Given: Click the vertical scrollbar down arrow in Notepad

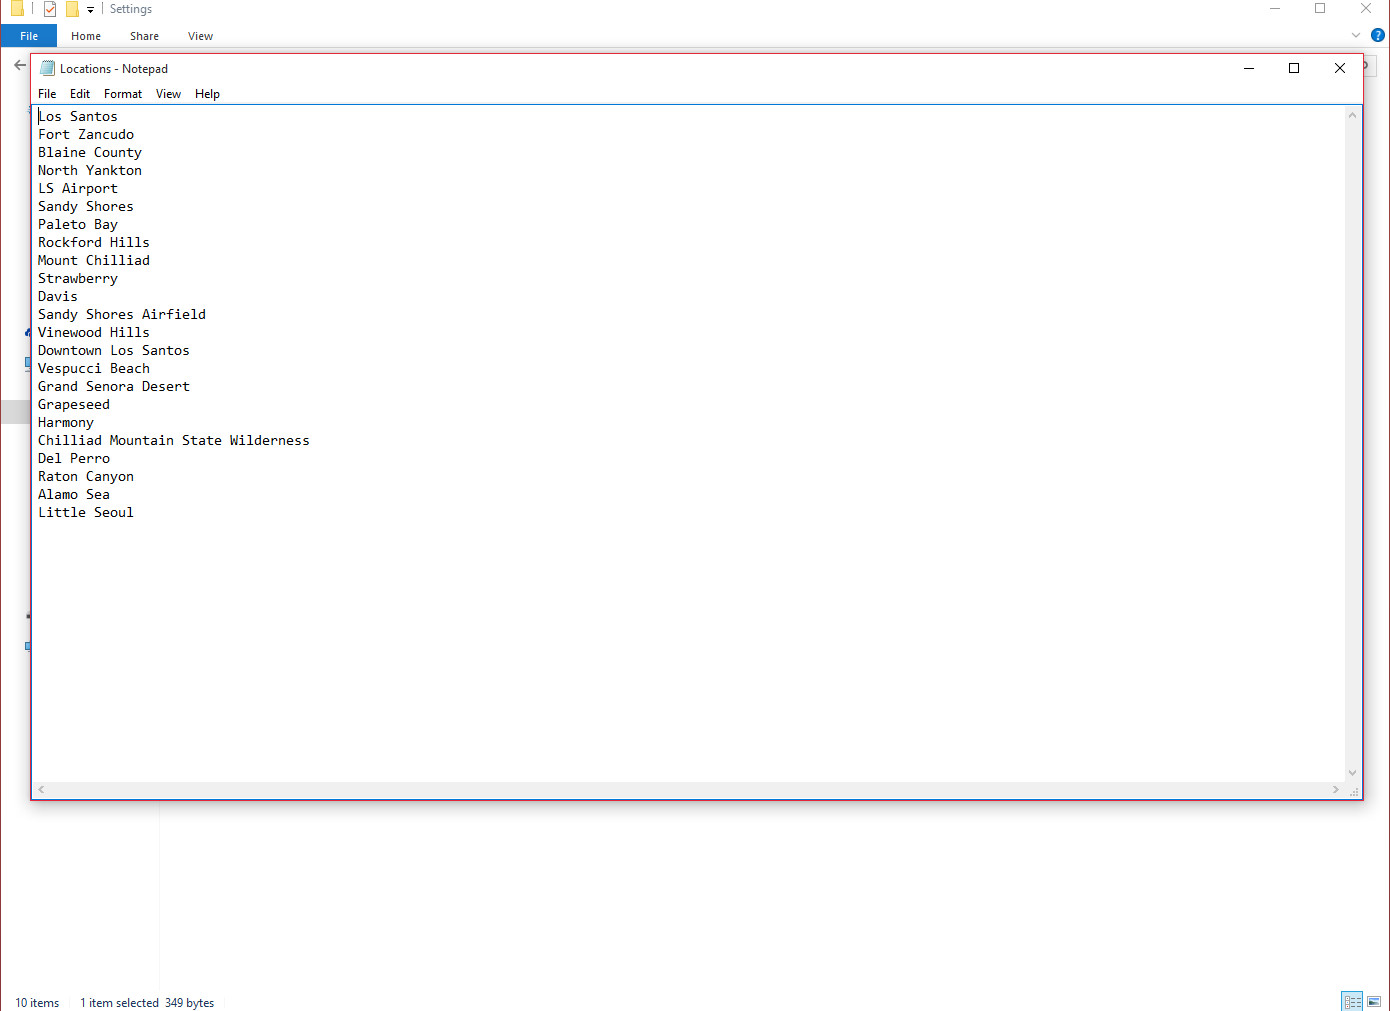Looking at the screenshot, I should (x=1352, y=773).
